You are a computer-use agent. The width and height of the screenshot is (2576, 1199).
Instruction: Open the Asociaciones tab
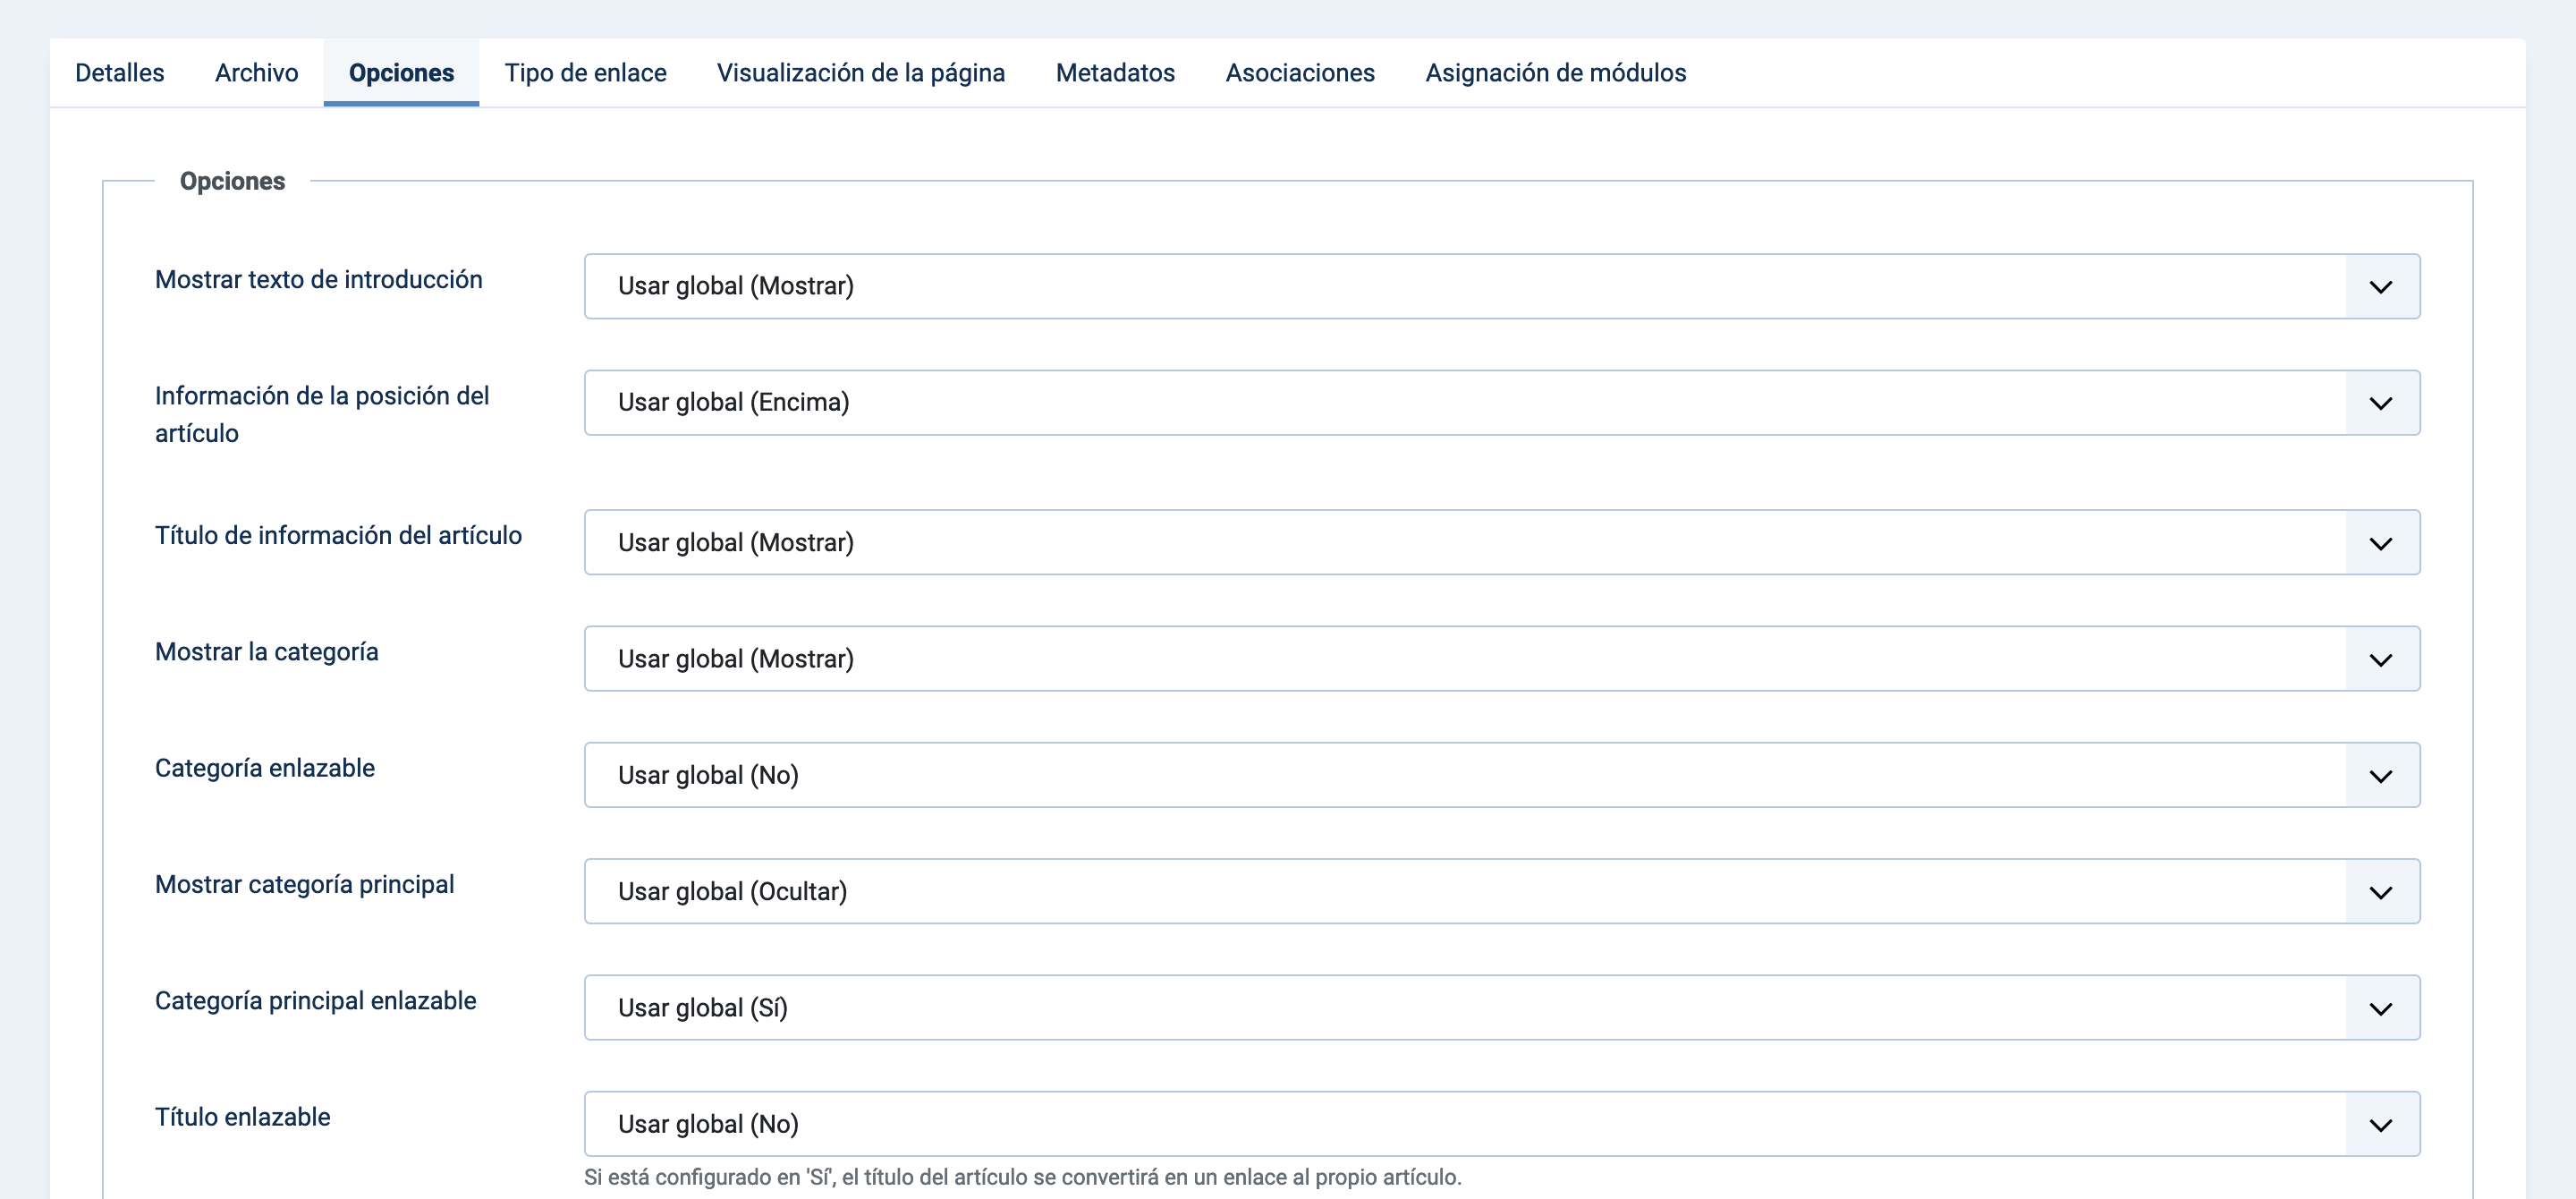coord(1300,73)
